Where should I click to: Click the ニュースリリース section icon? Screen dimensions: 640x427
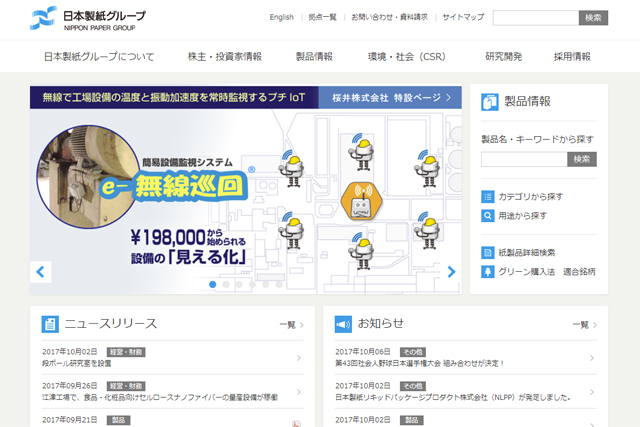50,324
